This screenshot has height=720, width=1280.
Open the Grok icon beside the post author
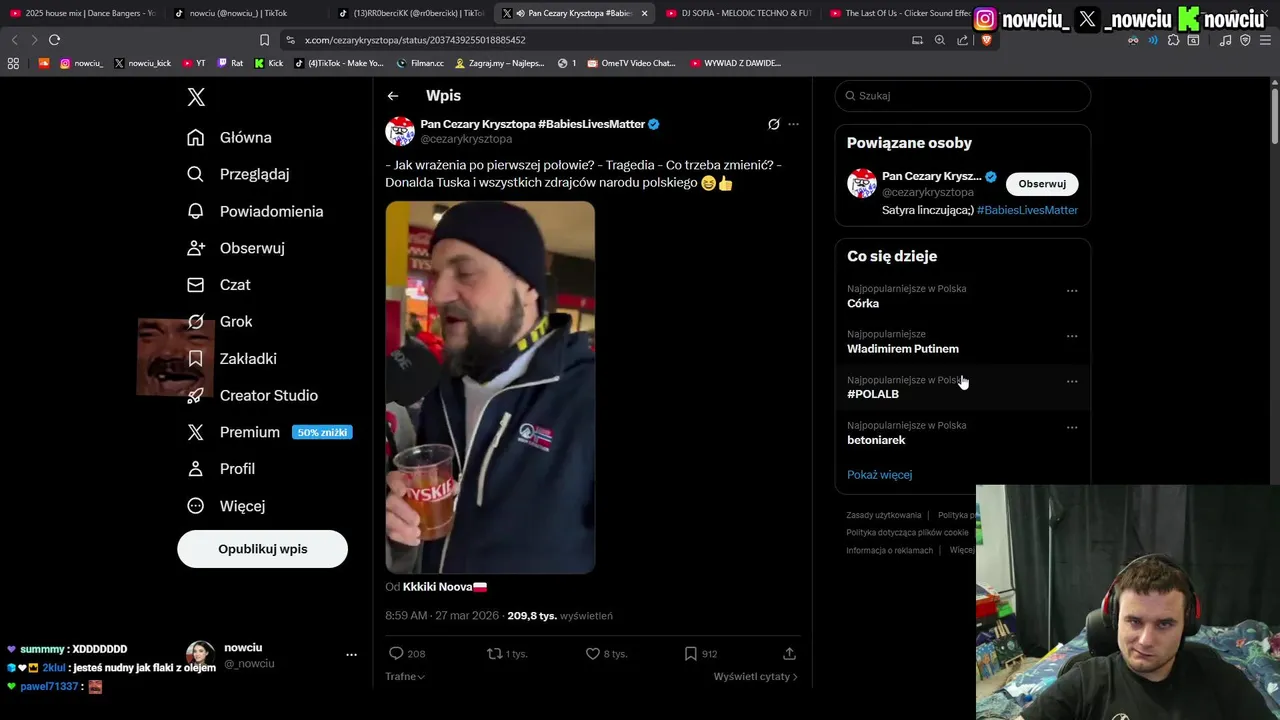773,124
